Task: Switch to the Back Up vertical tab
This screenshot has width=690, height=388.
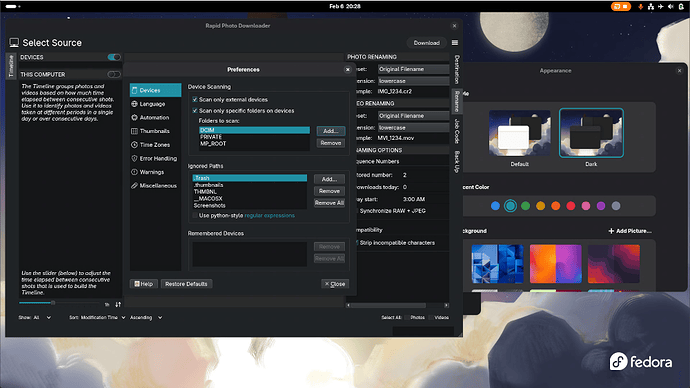Action: coord(457,161)
